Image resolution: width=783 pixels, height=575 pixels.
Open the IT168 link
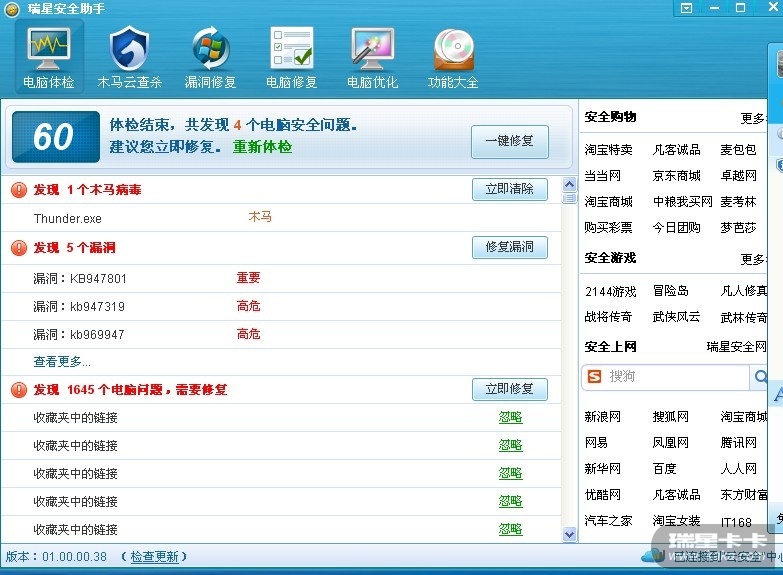click(736, 522)
